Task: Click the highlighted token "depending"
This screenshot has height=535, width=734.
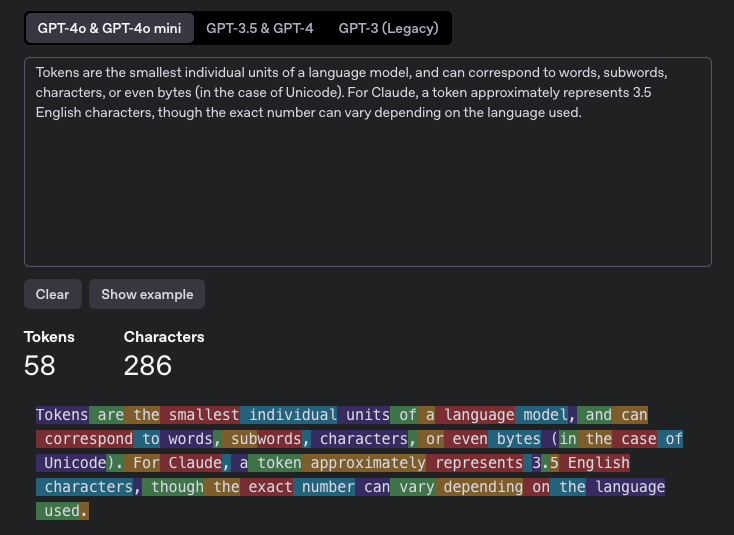Action: pyautogui.click(x=479, y=486)
